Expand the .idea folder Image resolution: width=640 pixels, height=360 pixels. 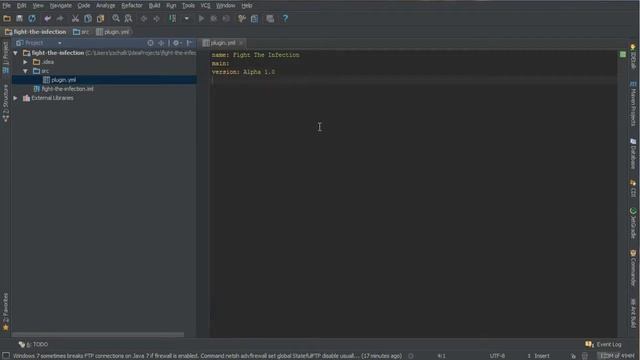[x=26, y=62]
